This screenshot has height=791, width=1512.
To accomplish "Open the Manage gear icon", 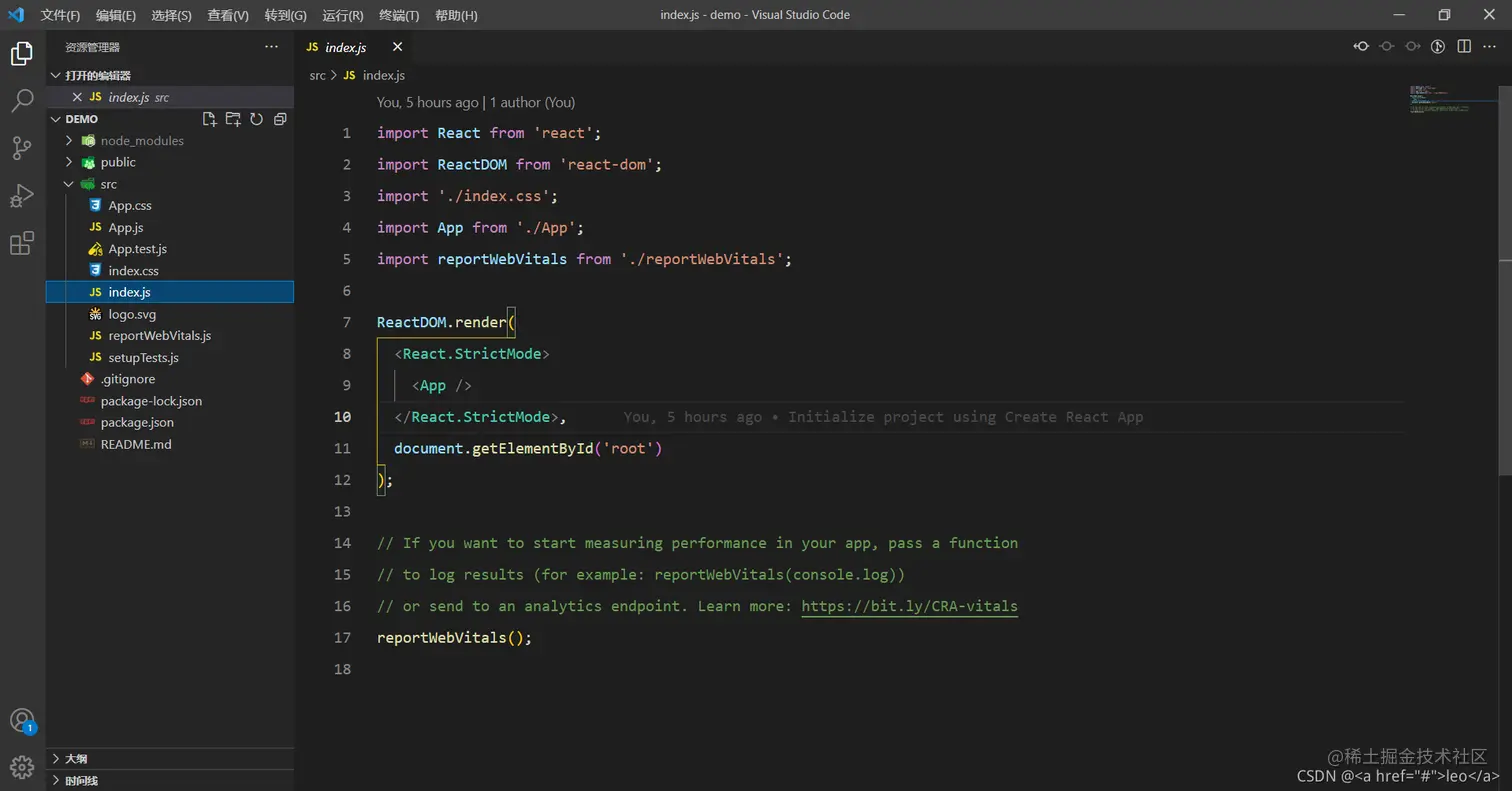I will [x=22, y=768].
